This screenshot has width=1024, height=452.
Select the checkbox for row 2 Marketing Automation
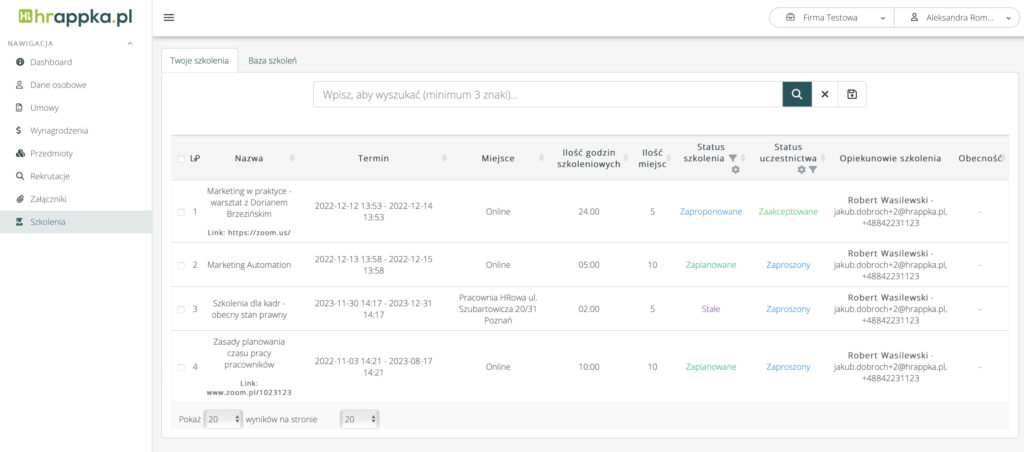(181, 265)
